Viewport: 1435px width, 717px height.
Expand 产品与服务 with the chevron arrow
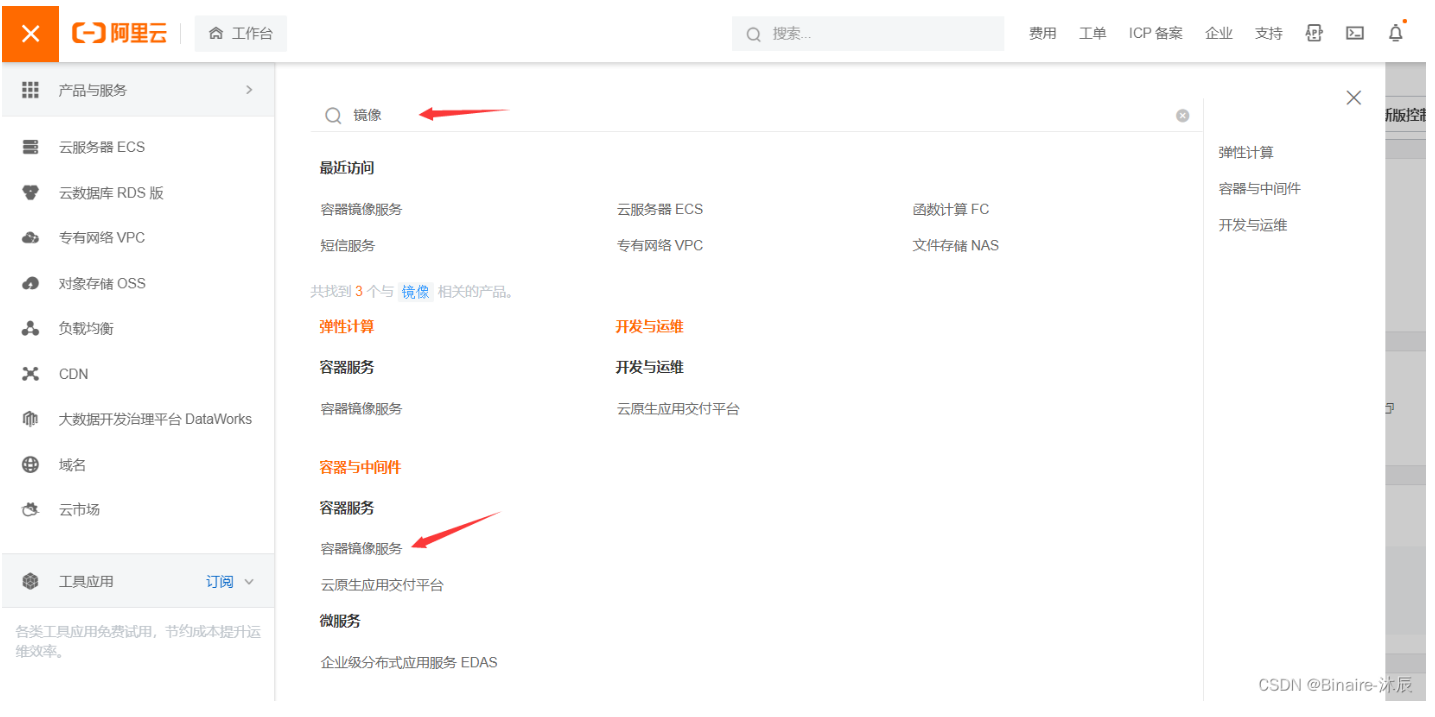(x=249, y=90)
